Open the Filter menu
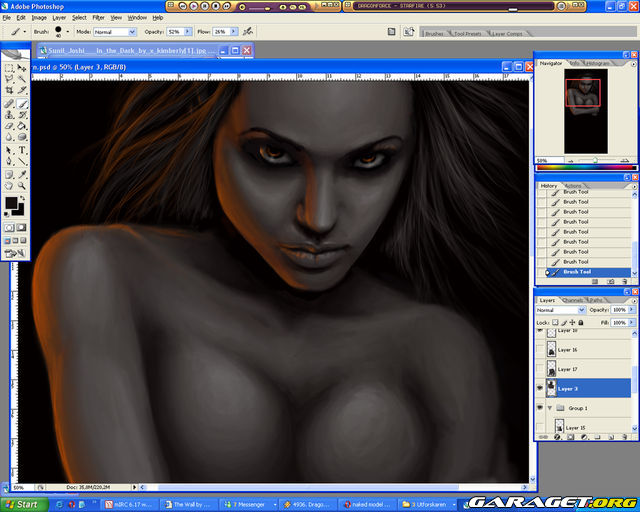 (98, 17)
